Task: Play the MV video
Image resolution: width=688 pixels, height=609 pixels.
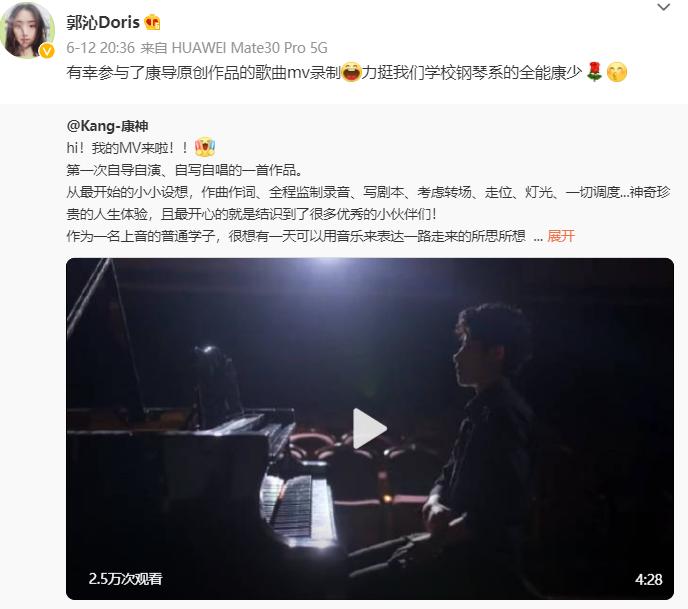Action: tap(370, 429)
